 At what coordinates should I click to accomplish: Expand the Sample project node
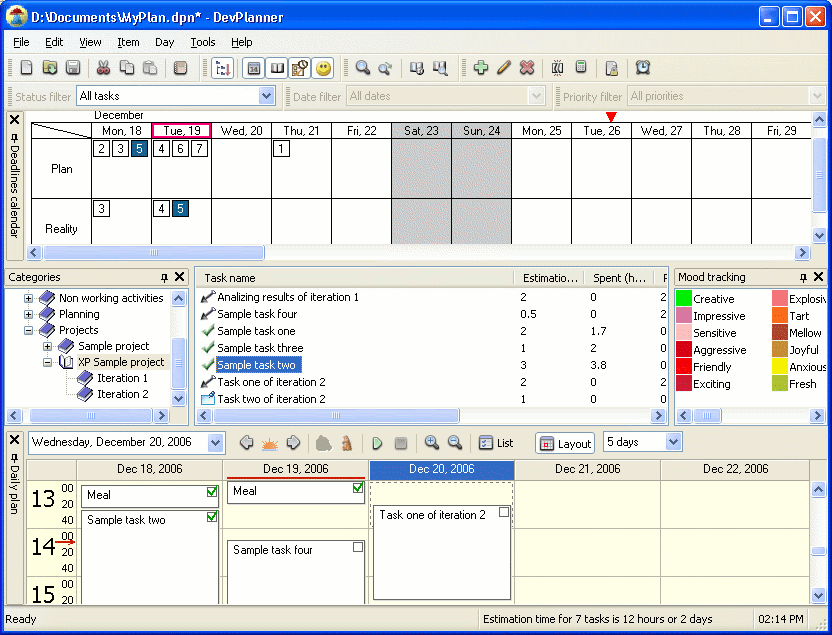tap(47, 346)
